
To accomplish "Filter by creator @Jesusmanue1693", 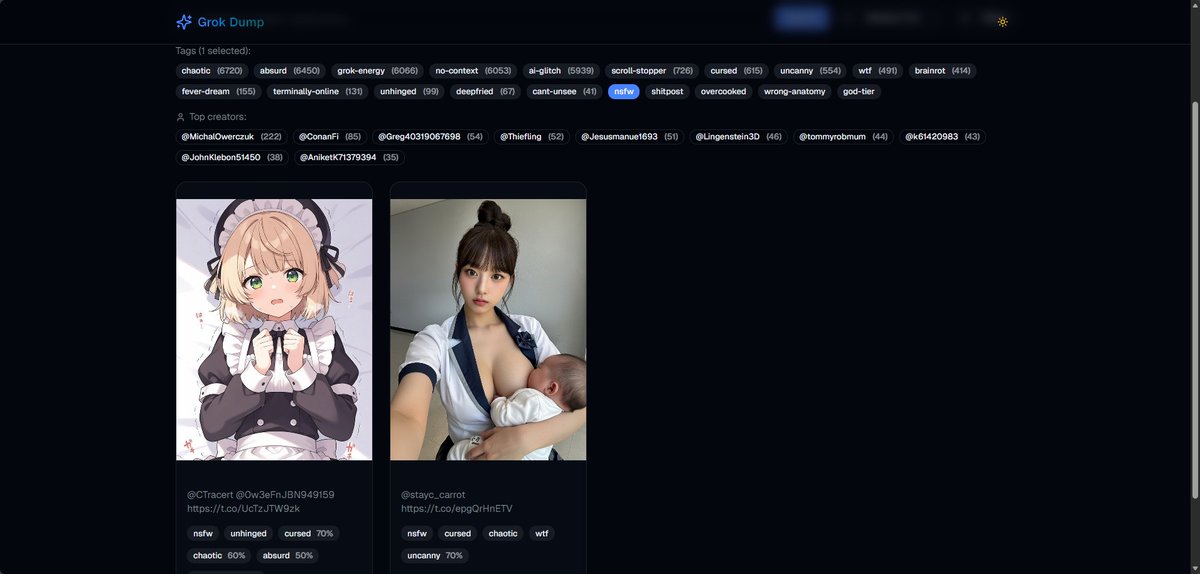I will pos(630,136).
